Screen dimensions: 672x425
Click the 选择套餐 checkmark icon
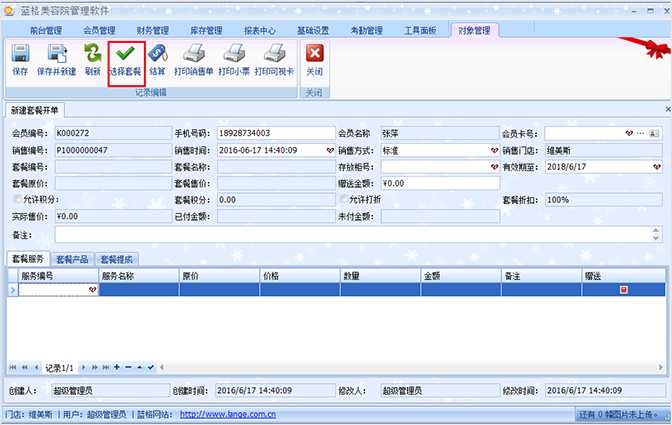[125, 54]
